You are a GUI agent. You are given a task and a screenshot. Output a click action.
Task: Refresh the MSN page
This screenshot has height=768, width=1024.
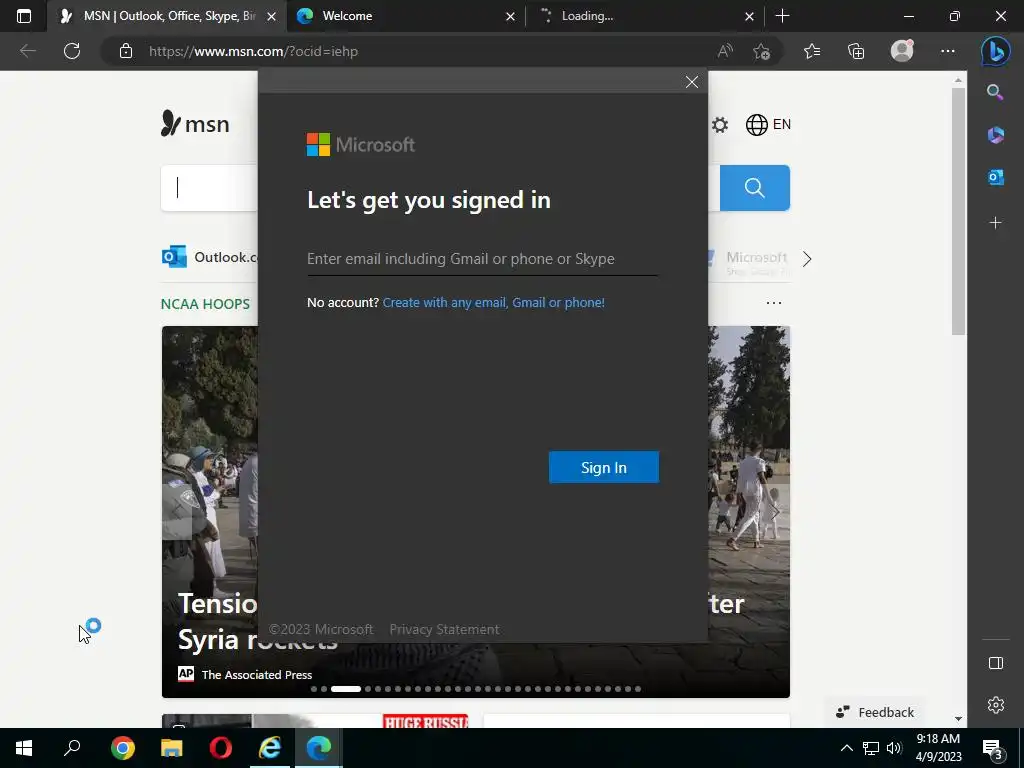(x=72, y=51)
